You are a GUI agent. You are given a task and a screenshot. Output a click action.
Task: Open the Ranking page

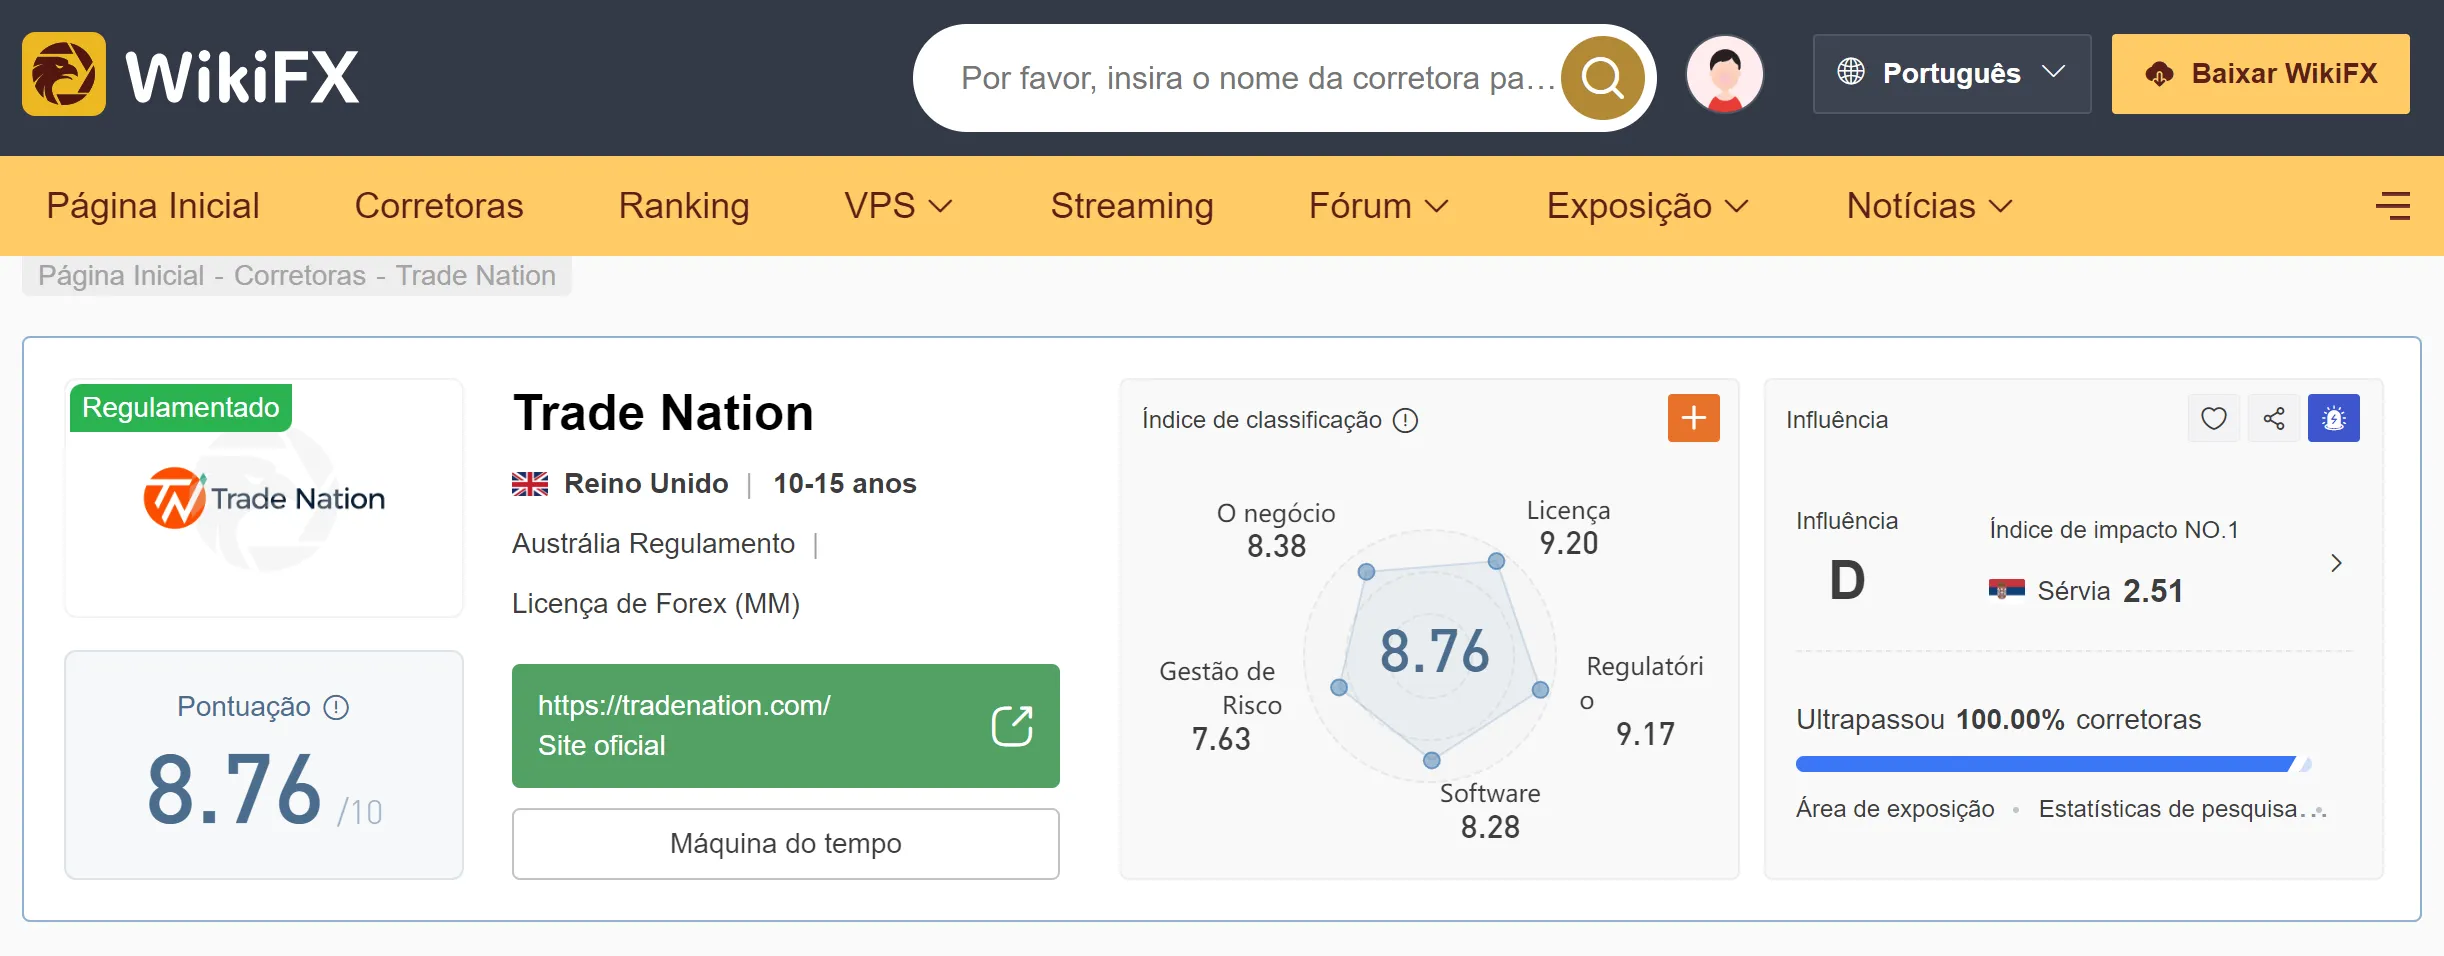click(684, 206)
